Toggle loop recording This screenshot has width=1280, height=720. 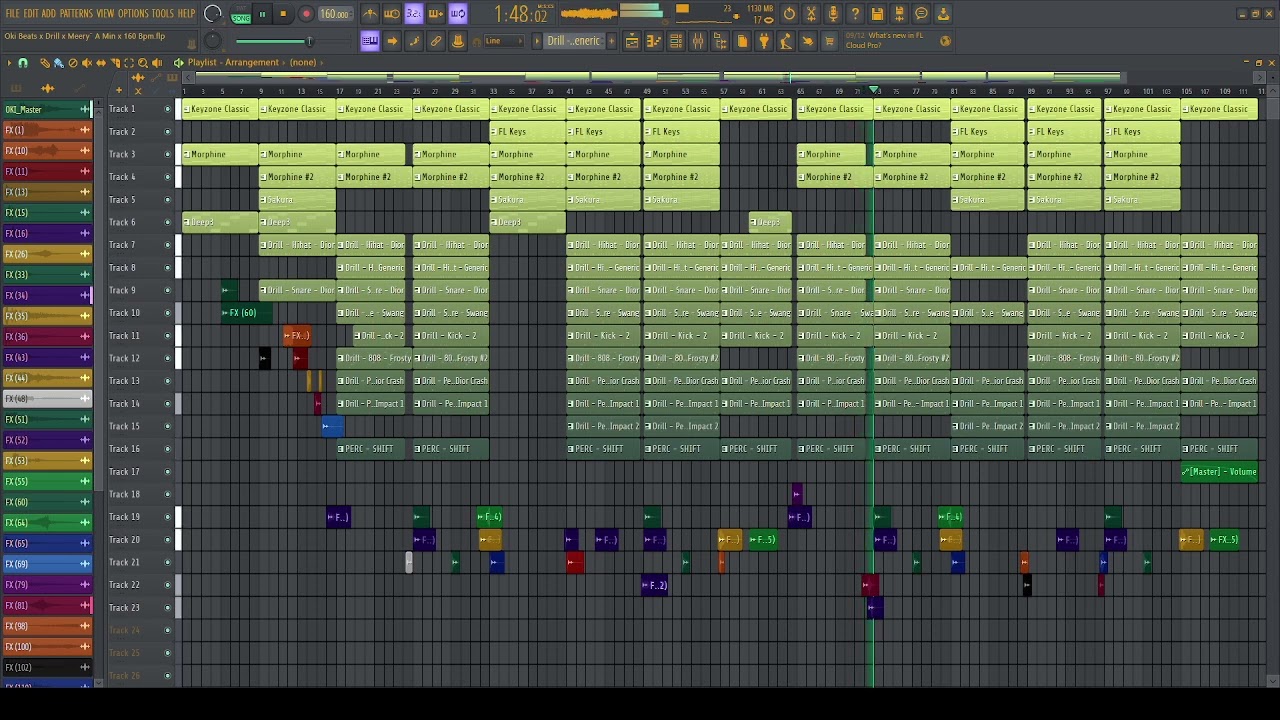click(x=458, y=14)
